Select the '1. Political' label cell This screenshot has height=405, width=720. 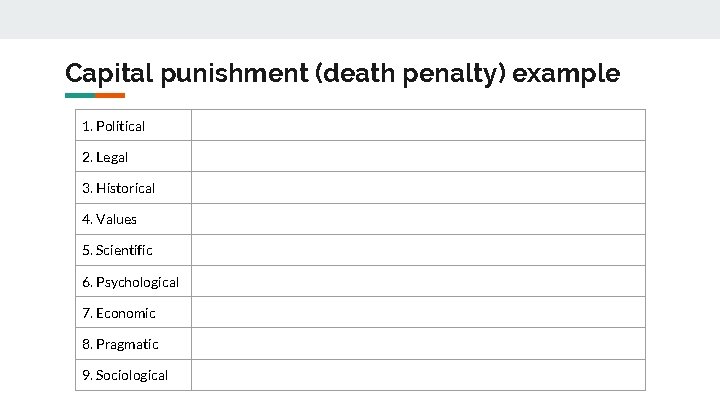click(133, 125)
